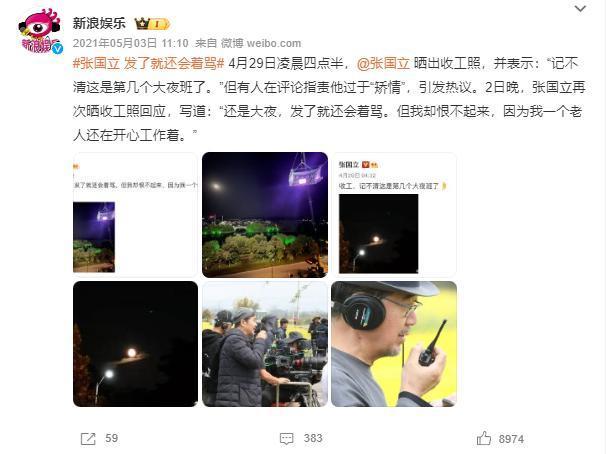Open the 新浪娱乐 account name link
This screenshot has width=606, height=454.
tap(99, 23)
